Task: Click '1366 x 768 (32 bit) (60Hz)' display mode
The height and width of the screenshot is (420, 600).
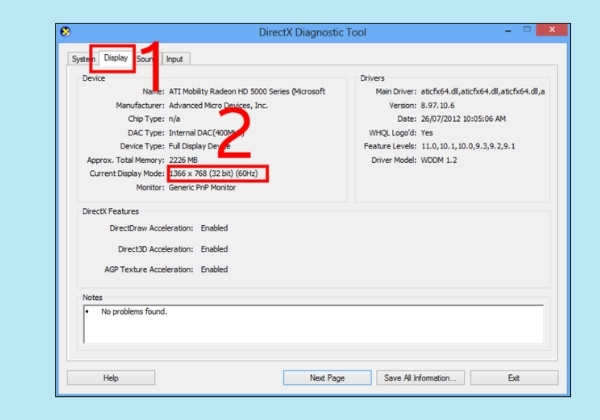Action: [x=214, y=173]
